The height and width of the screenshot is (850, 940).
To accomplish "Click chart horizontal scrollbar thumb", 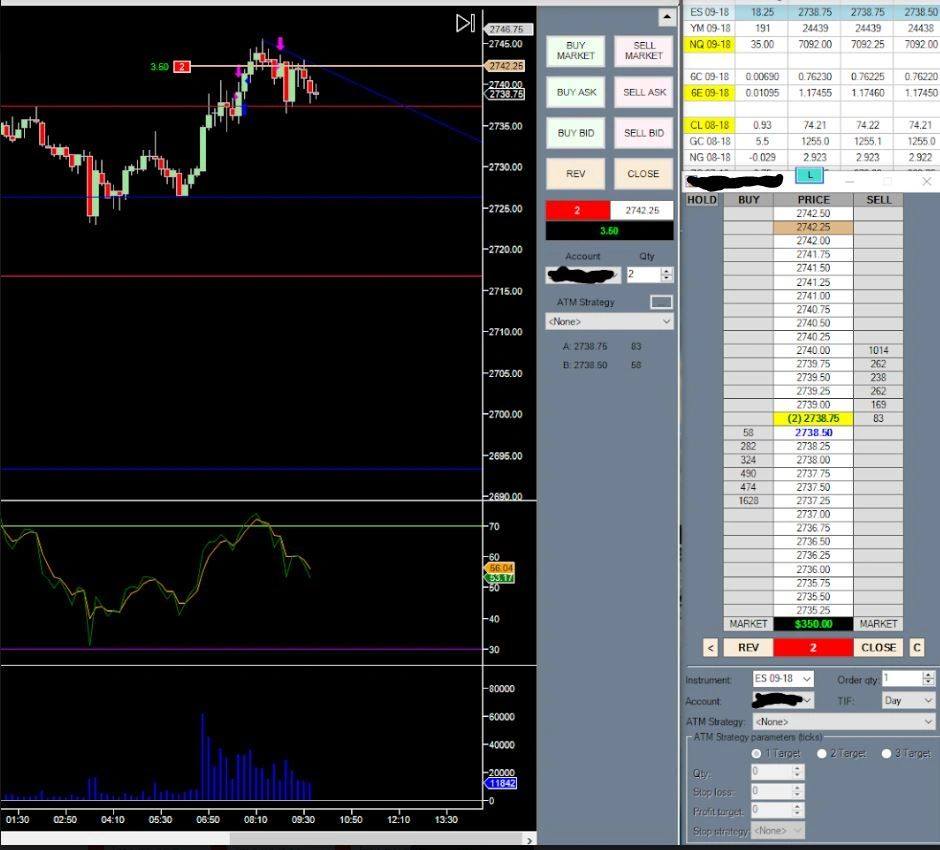I will 376,840.
